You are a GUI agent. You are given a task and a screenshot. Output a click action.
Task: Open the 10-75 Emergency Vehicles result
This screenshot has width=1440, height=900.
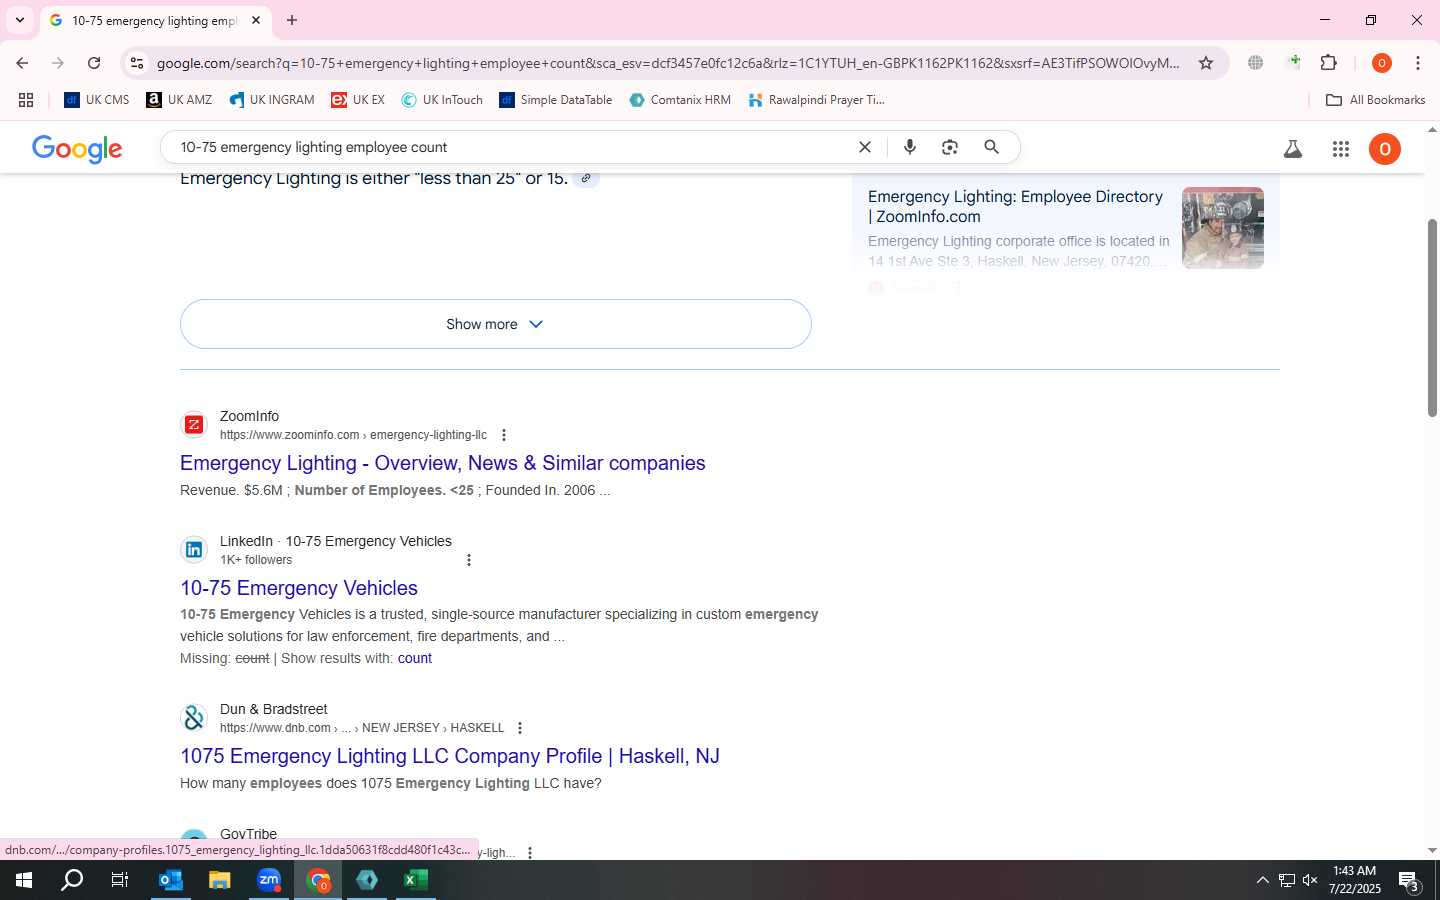pos(299,588)
